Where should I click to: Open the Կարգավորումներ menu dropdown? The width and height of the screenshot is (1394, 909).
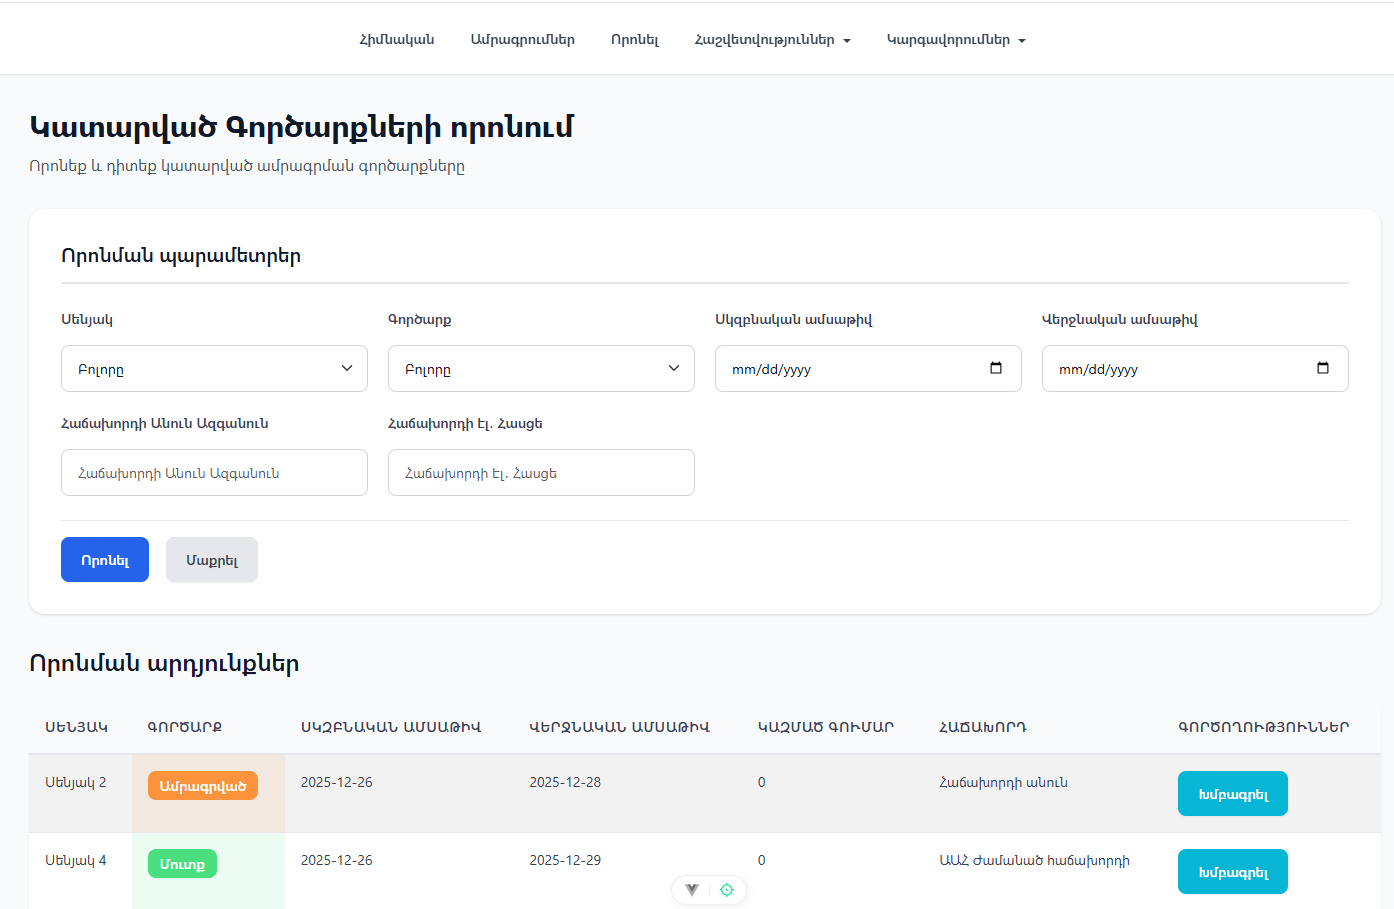click(x=956, y=40)
